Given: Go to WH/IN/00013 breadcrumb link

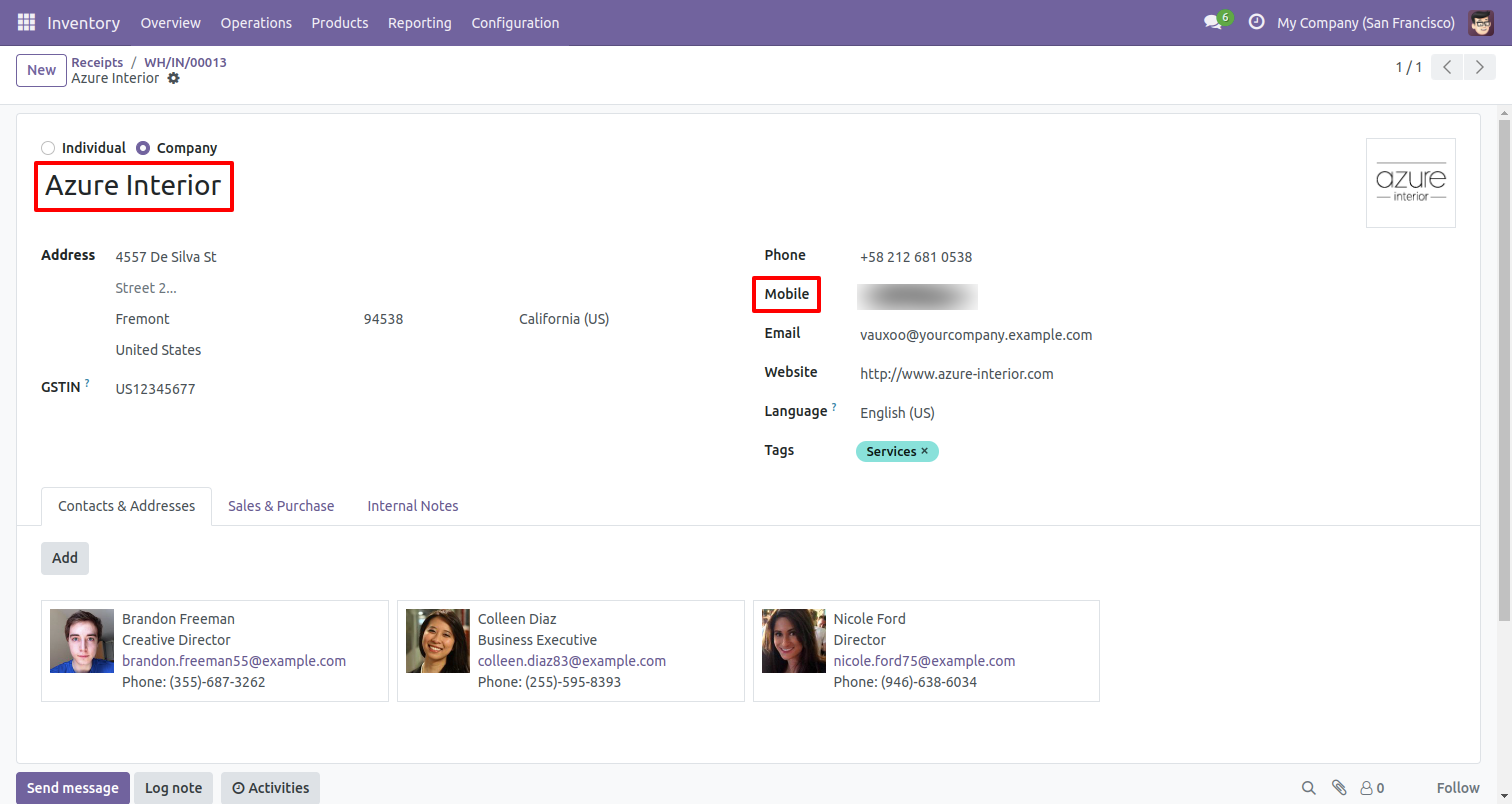Looking at the screenshot, I should pyautogui.click(x=185, y=62).
